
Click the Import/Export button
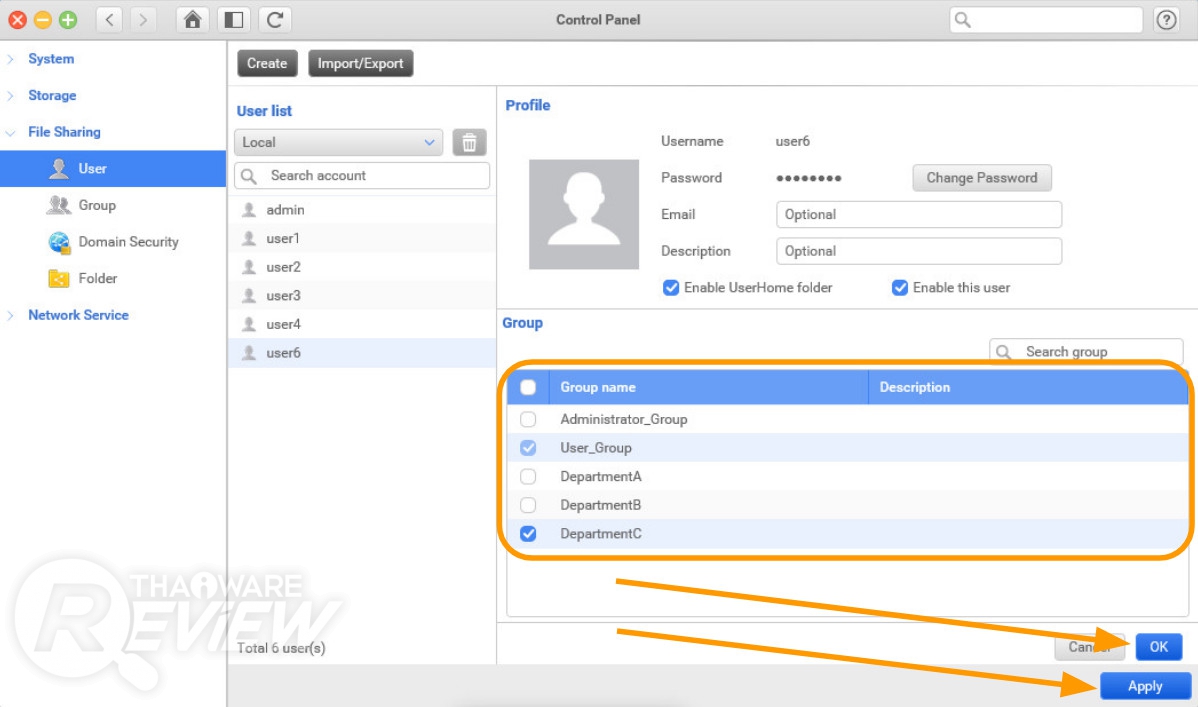361,63
